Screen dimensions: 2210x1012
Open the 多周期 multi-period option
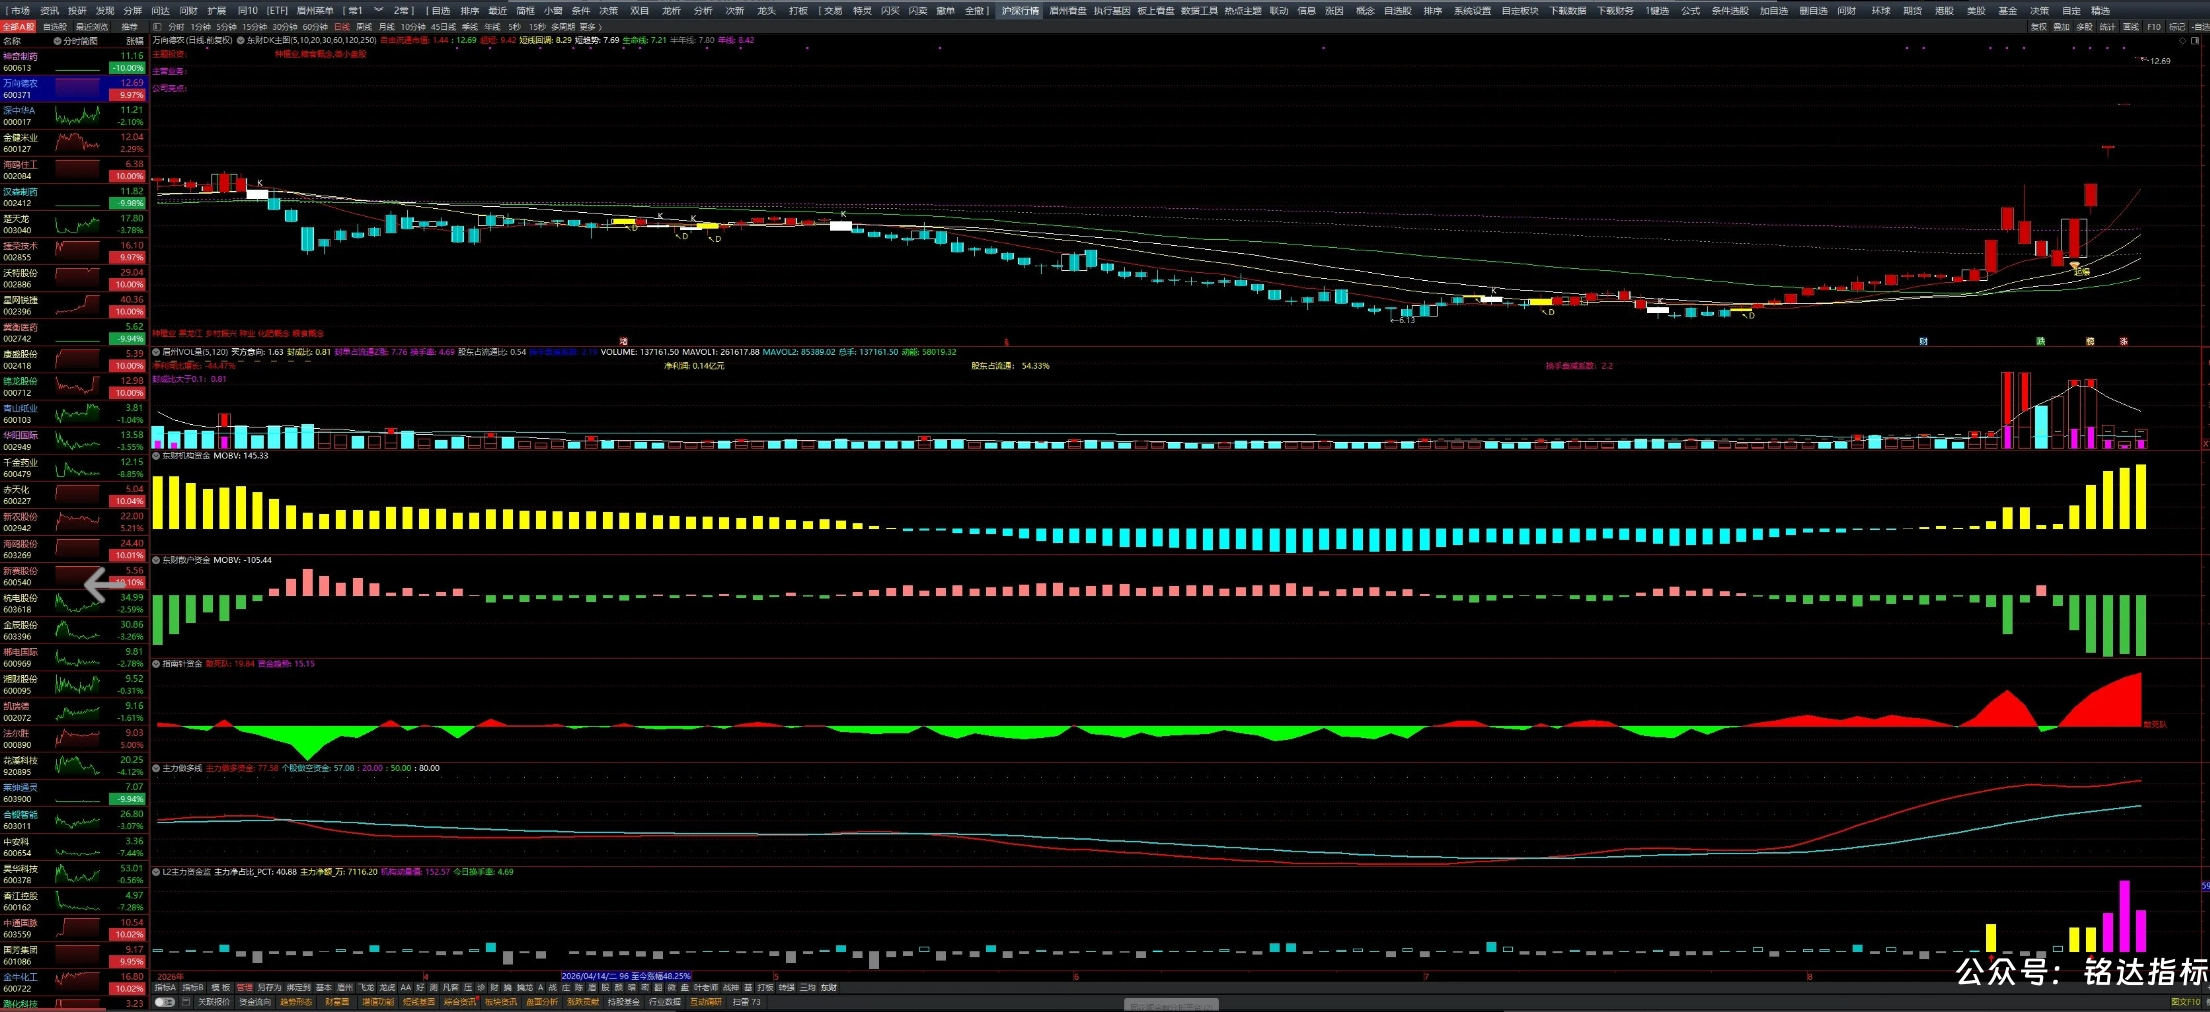[x=563, y=27]
